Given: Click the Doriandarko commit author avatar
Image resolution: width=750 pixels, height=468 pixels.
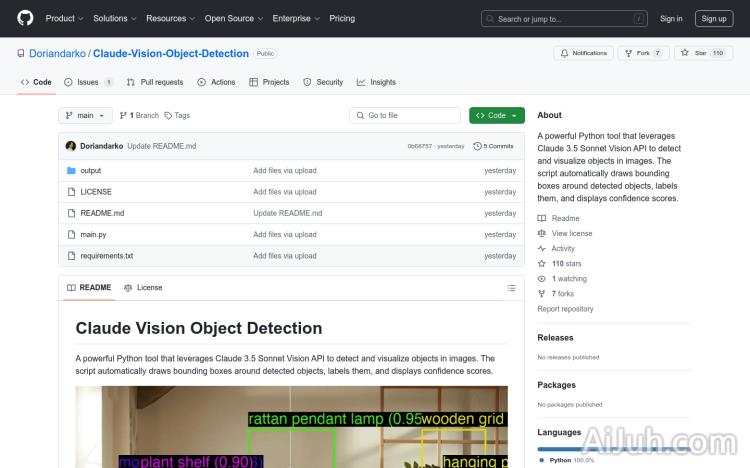Looking at the screenshot, I should pos(71,146).
